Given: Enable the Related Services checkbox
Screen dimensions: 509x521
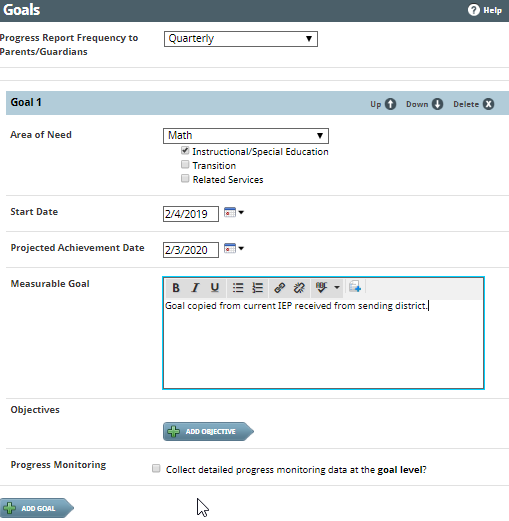Looking at the screenshot, I should (x=185, y=179).
